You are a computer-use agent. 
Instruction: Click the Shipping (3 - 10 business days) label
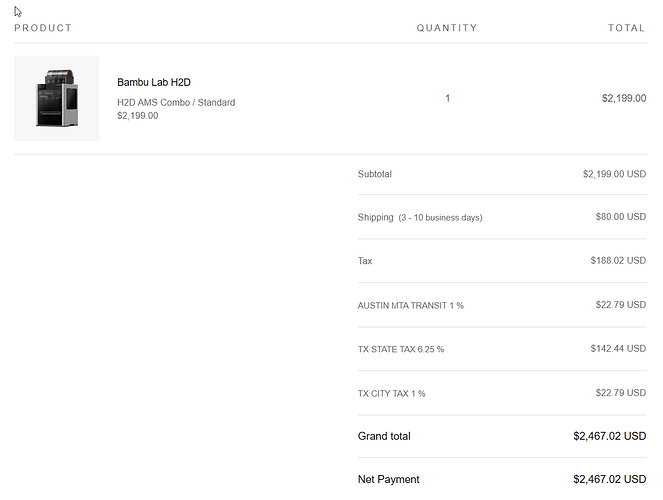pos(420,217)
